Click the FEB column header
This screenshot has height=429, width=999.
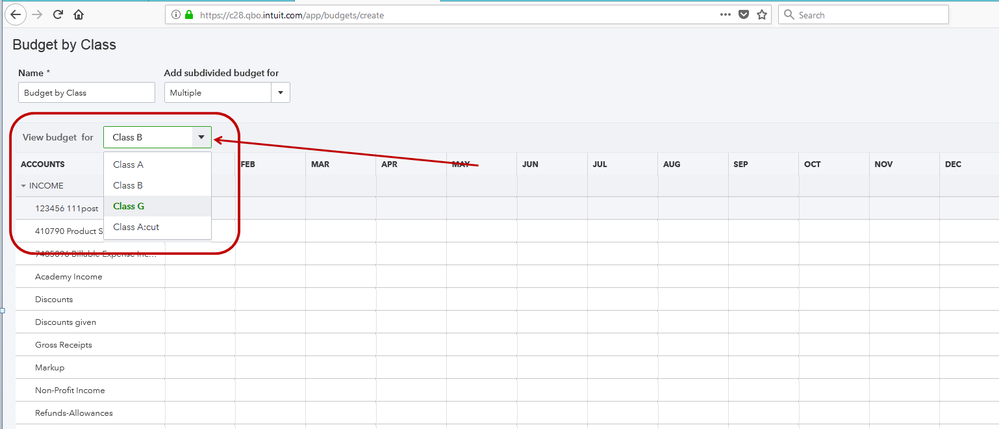pos(248,164)
